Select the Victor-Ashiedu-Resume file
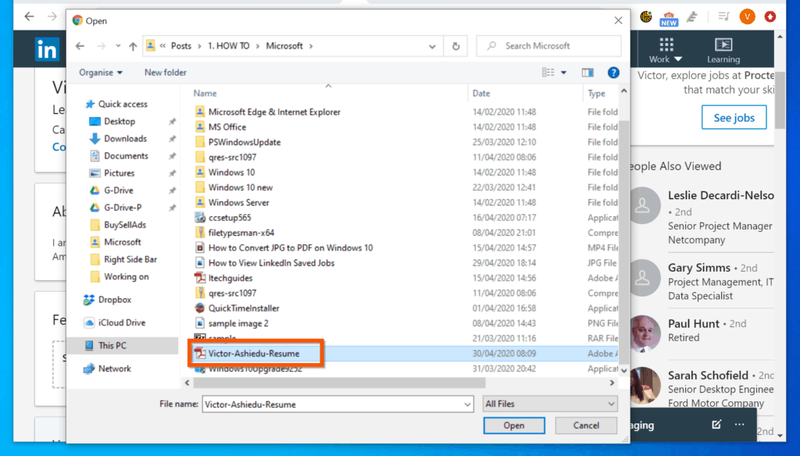Screen dimensions: 800x456 coord(254,353)
